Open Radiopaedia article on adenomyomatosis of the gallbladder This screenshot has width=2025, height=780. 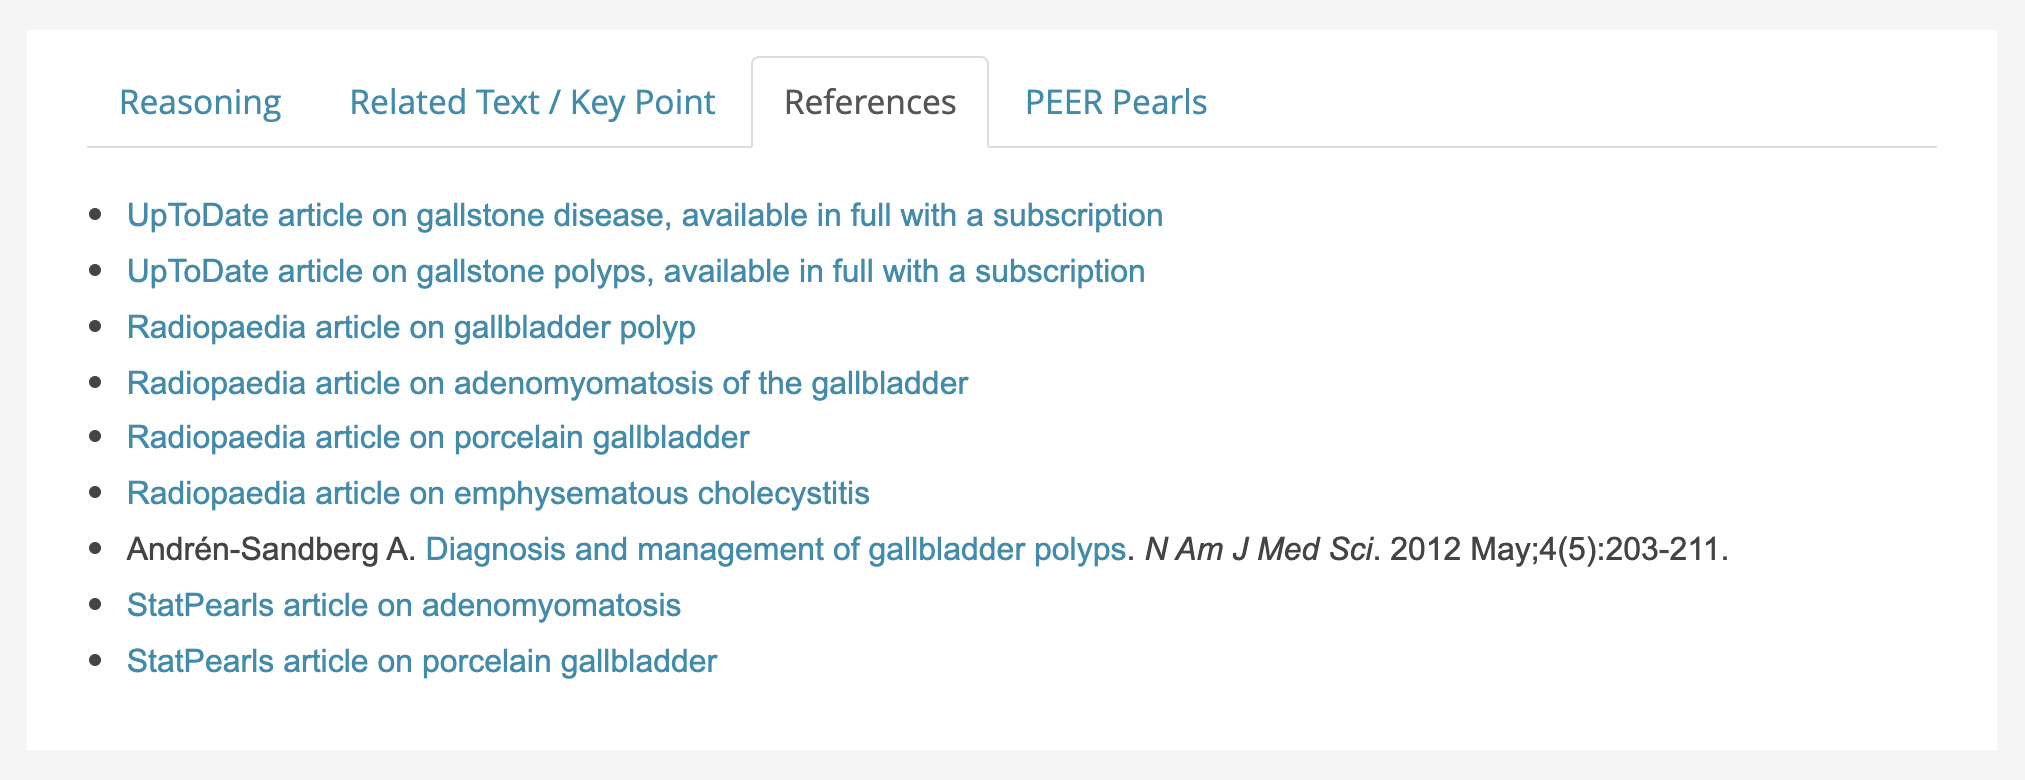tap(547, 383)
